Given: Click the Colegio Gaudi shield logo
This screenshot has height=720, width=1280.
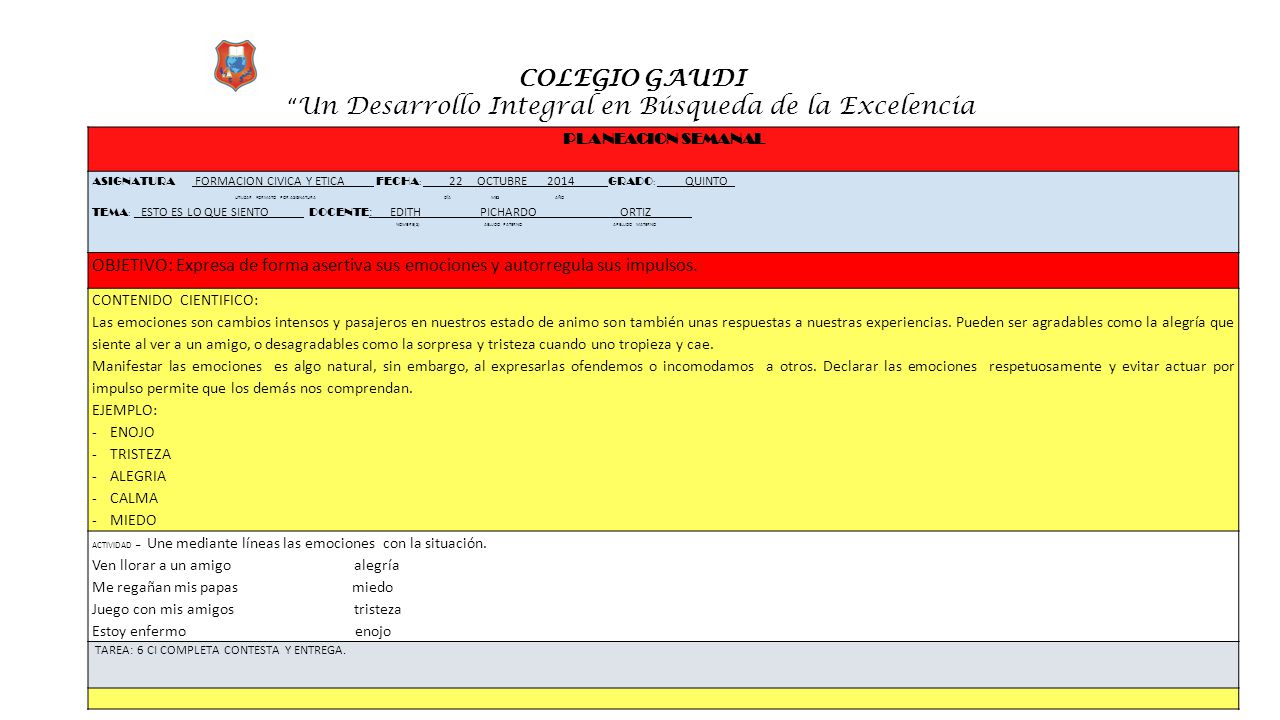Looking at the screenshot, I should point(236,66).
